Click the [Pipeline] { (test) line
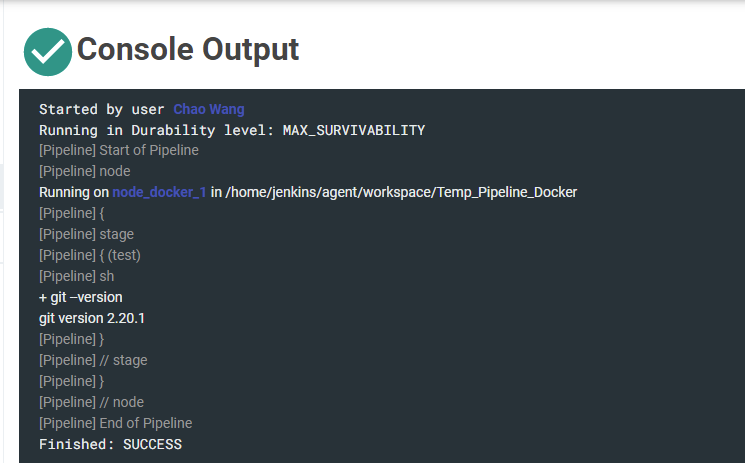 click(x=90, y=255)
